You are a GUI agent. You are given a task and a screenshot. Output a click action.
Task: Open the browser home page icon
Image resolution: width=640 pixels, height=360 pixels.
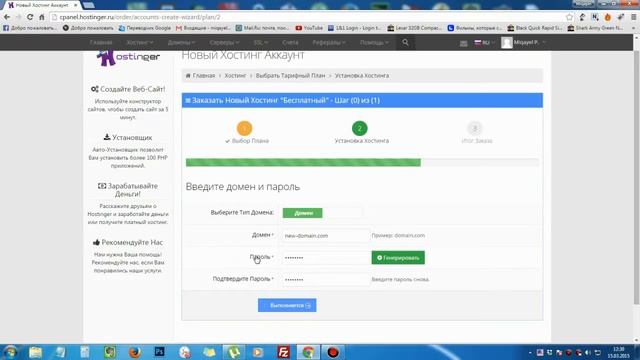[x=42, y=17]
